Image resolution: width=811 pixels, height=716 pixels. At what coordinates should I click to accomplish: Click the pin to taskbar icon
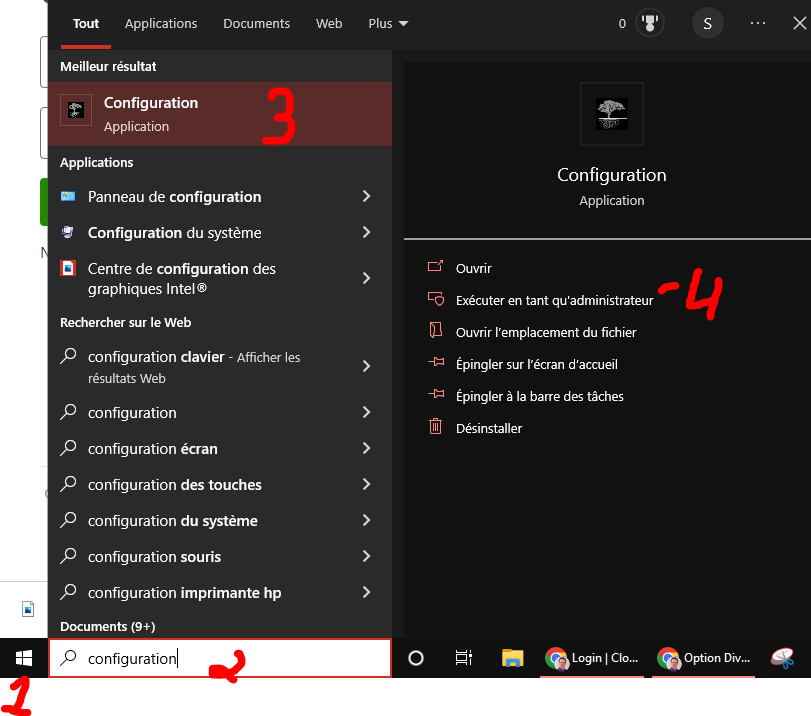[x=436, y=395]
